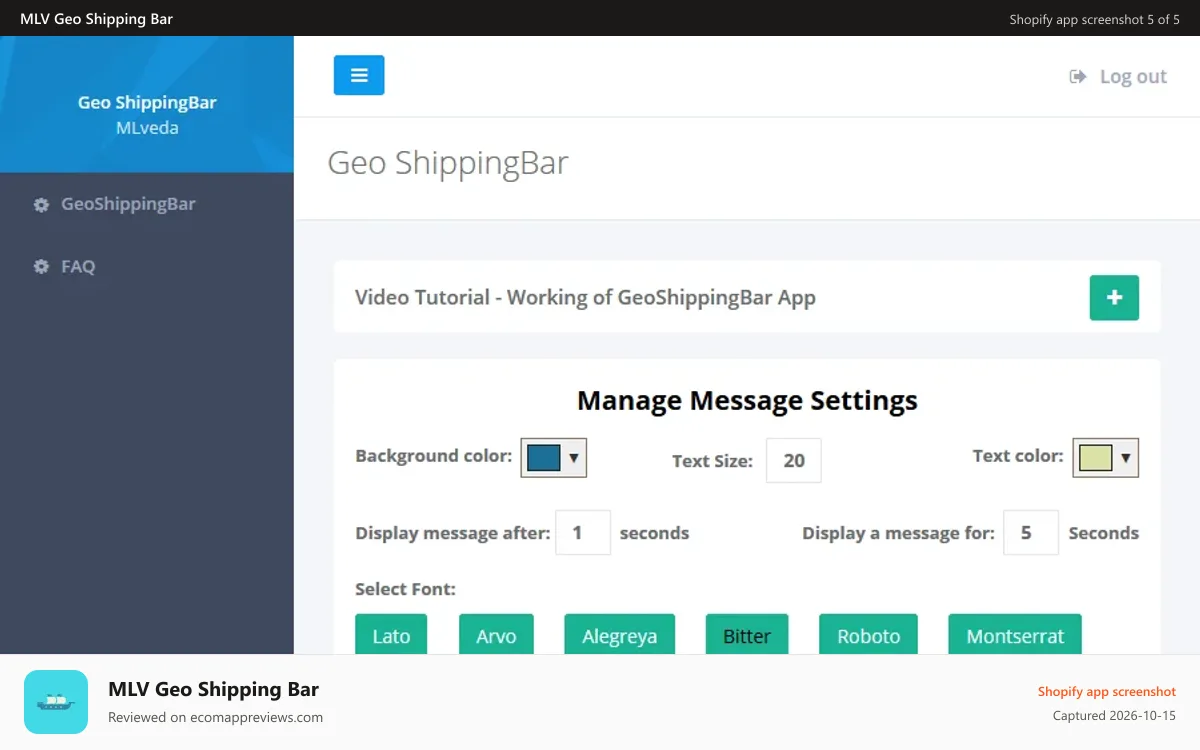Viewport: 1200px width, 750px height.
Task: Select the Roboto font button
Action: 868,635
